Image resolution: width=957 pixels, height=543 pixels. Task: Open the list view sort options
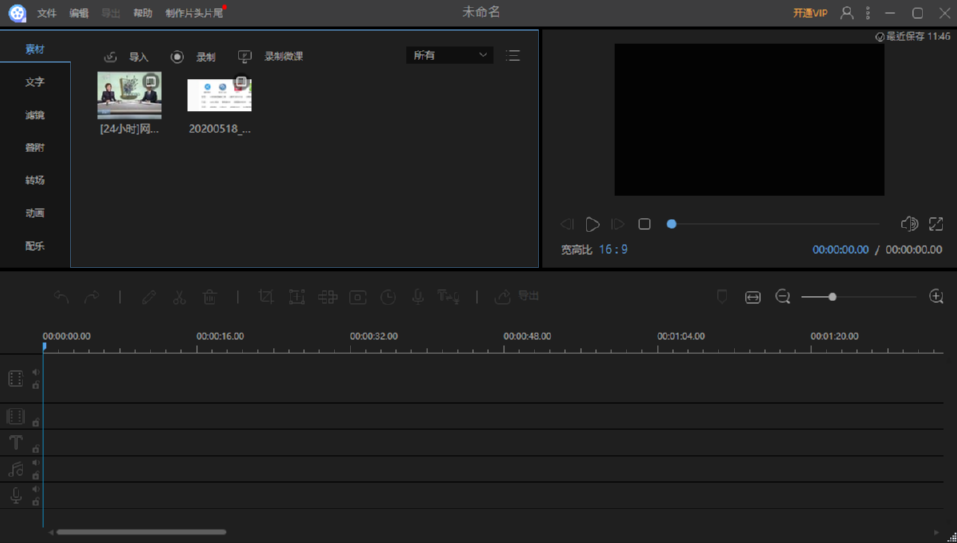[513, 56]
